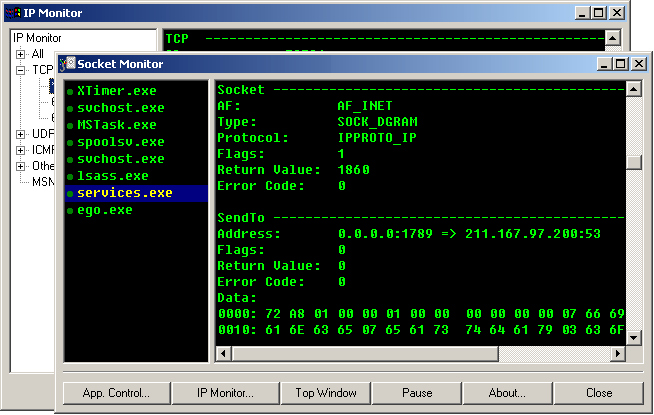Select services.exe in process list
The width and height of the screenshot is (654, 415).
coord(136,193)
